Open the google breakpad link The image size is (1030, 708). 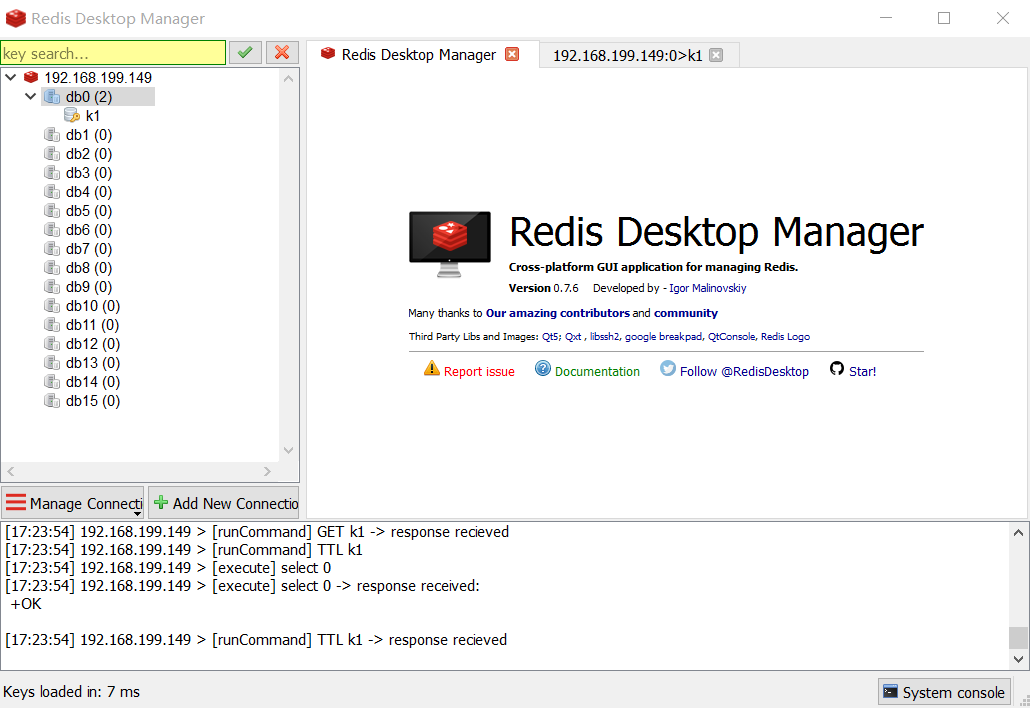tap(663, 337)
